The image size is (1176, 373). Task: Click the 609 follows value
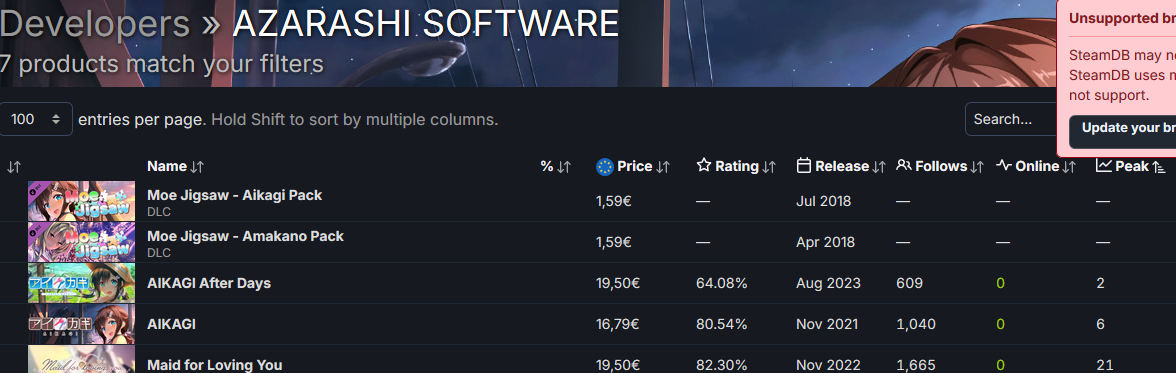coord(909,284)
